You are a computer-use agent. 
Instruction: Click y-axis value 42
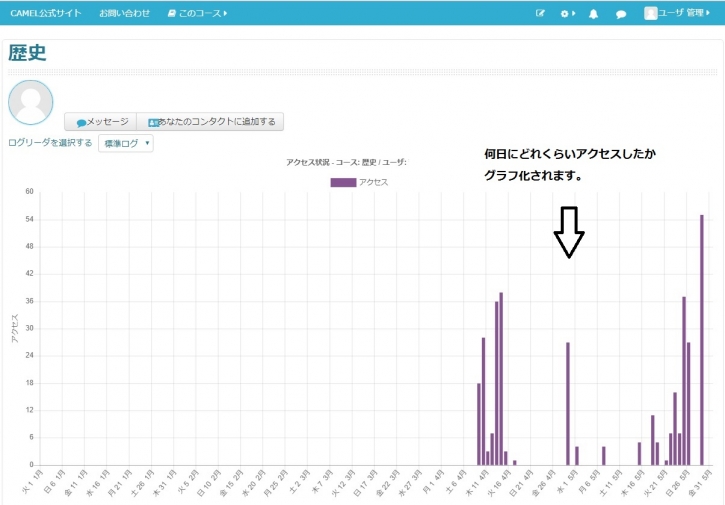[30, 274]
